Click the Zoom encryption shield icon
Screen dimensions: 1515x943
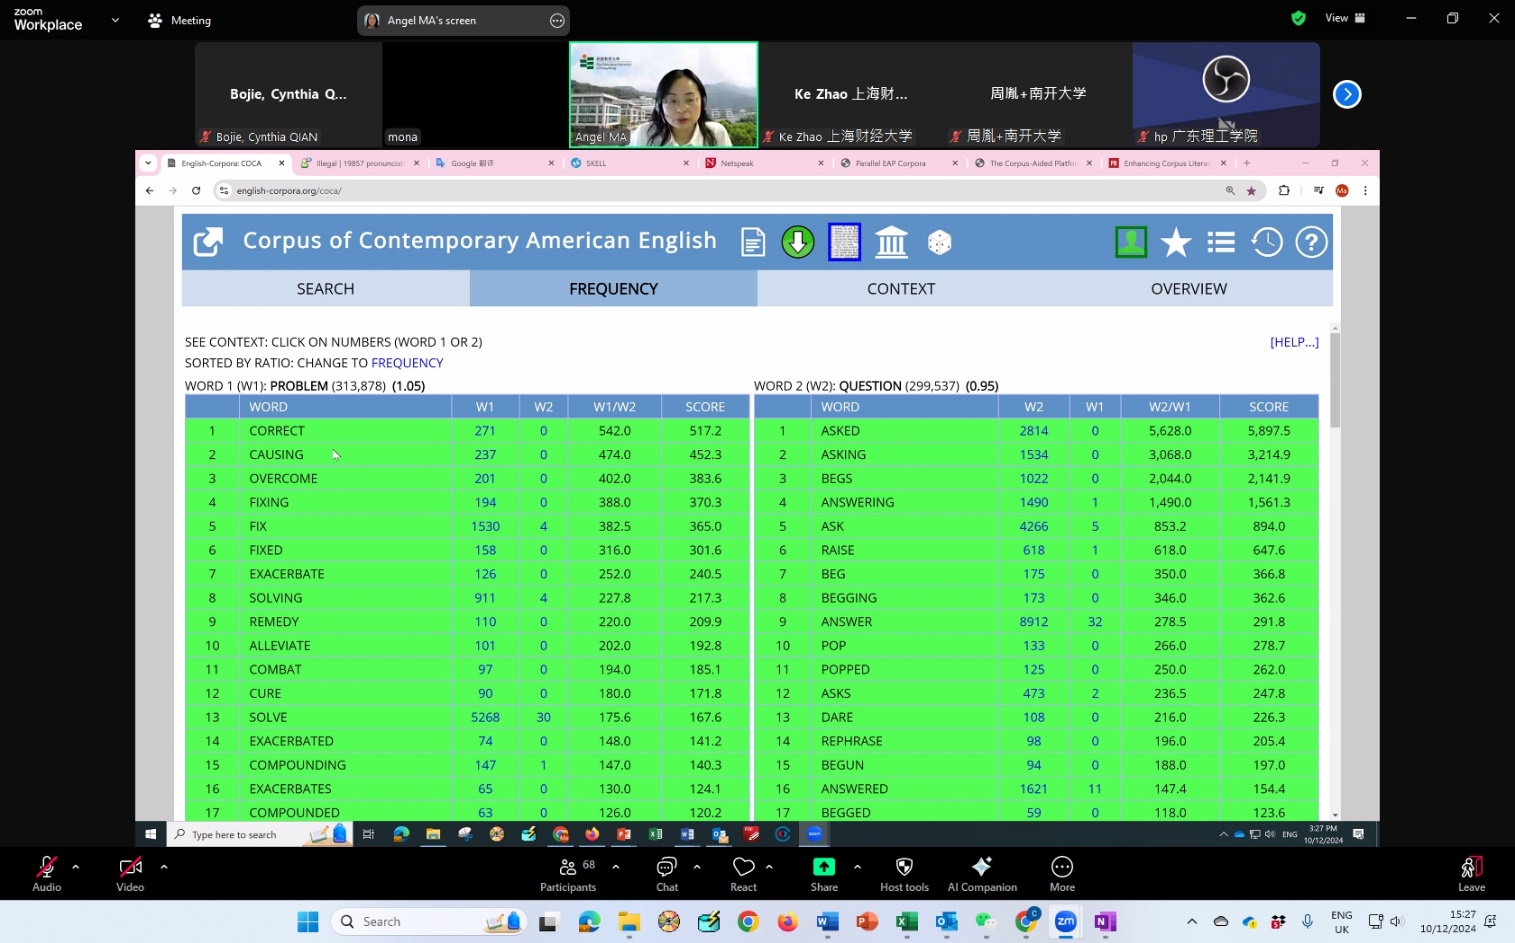tap(1298, 18)
